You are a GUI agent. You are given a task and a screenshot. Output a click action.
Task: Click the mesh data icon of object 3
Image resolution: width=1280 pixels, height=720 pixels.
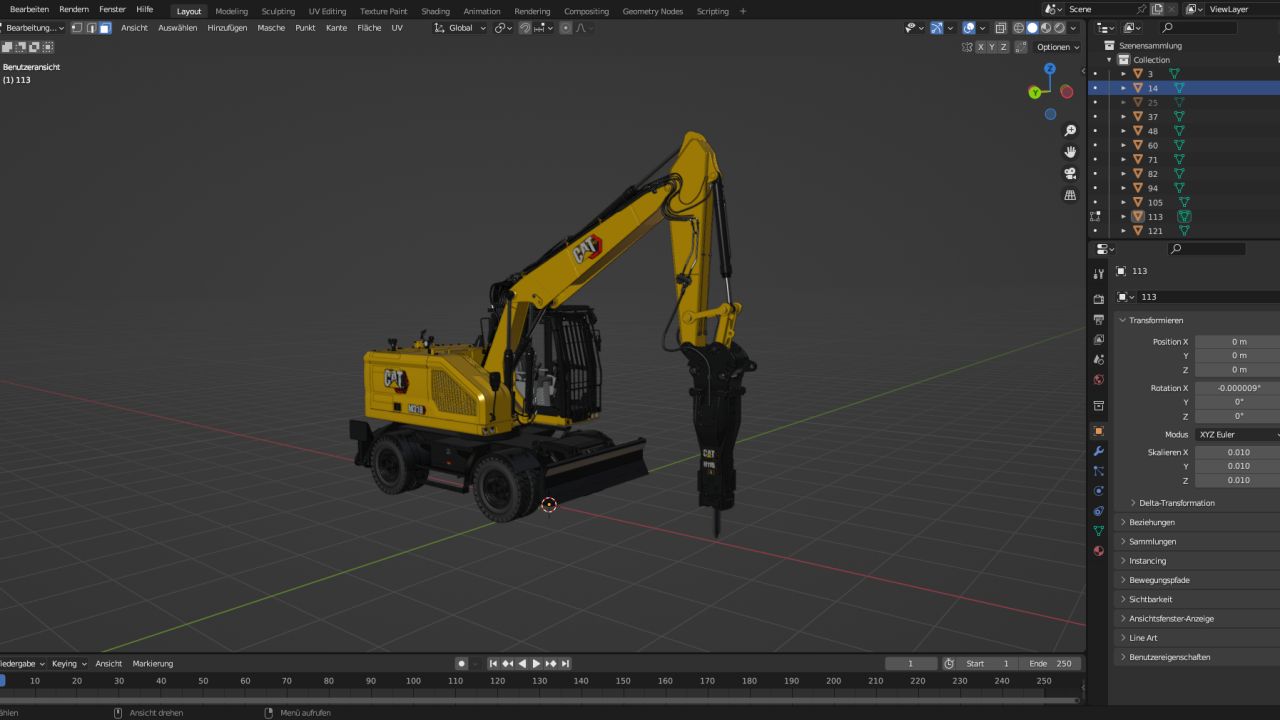pyautogui.click(x=1174, y=74)
